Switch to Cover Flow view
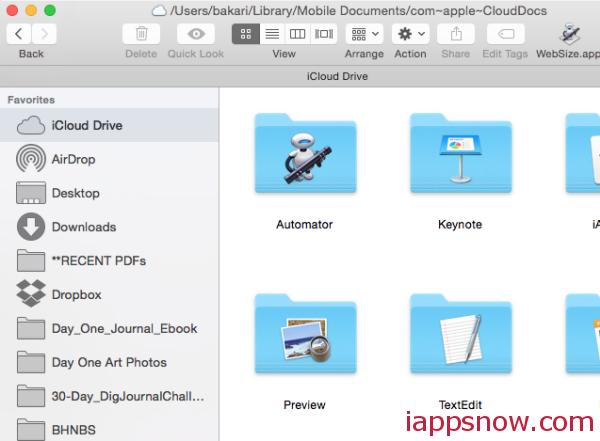Viewport: 600px width, 441px height. (324, 34)
